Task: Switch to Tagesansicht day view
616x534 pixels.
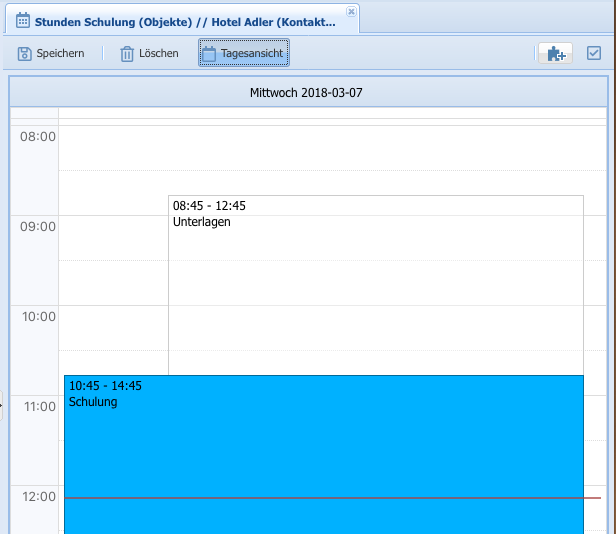Action: pos(243,54)
